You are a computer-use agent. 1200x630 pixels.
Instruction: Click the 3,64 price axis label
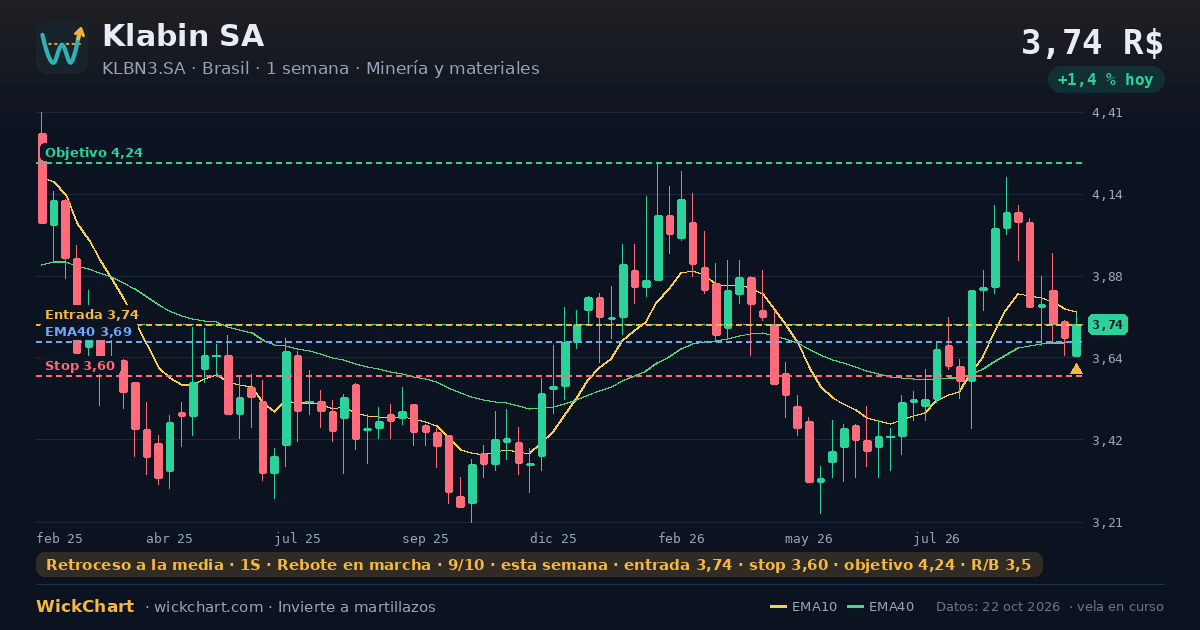tap(1108, 359)
